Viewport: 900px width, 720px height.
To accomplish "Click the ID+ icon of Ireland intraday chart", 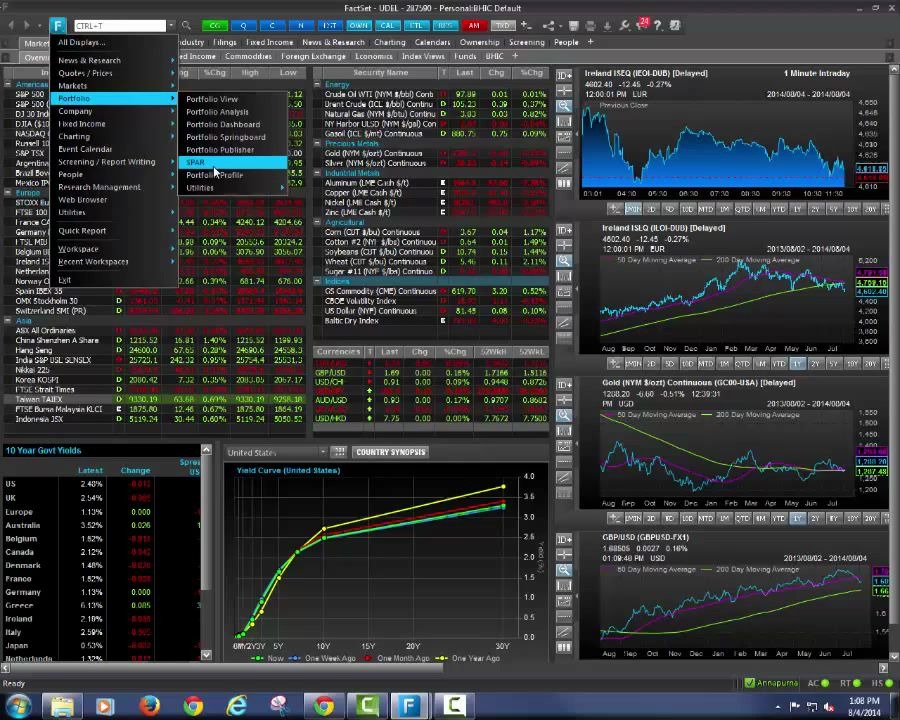I will click(x=564, y=76).
